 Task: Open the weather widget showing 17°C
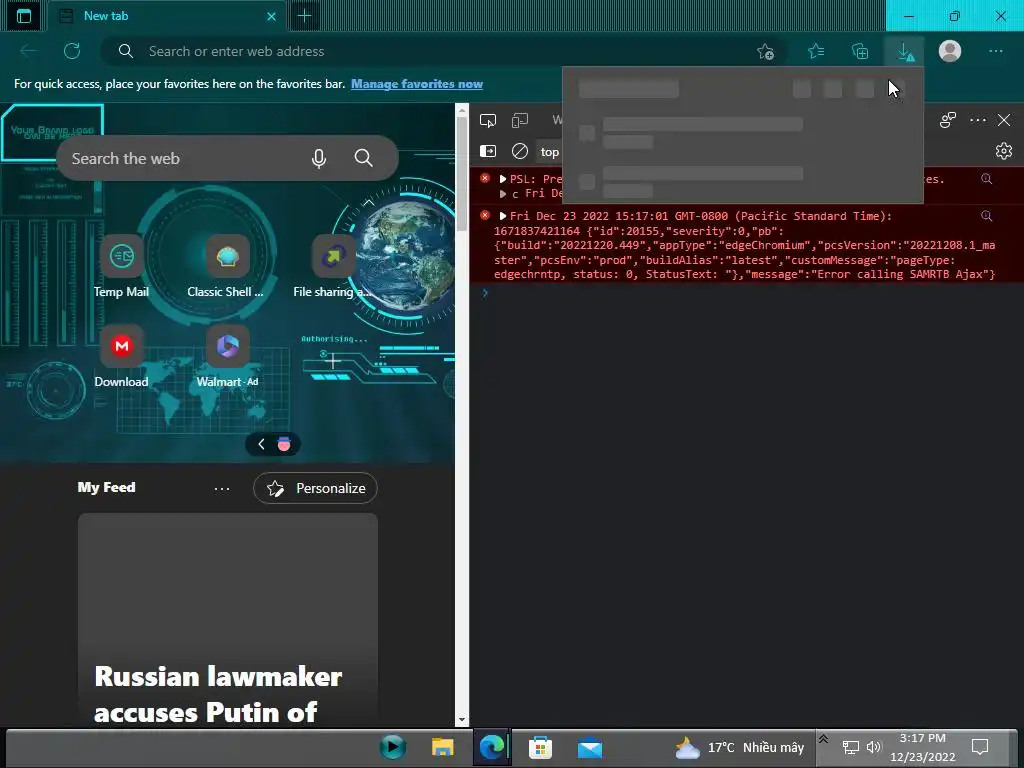click(x=740, y=747)
